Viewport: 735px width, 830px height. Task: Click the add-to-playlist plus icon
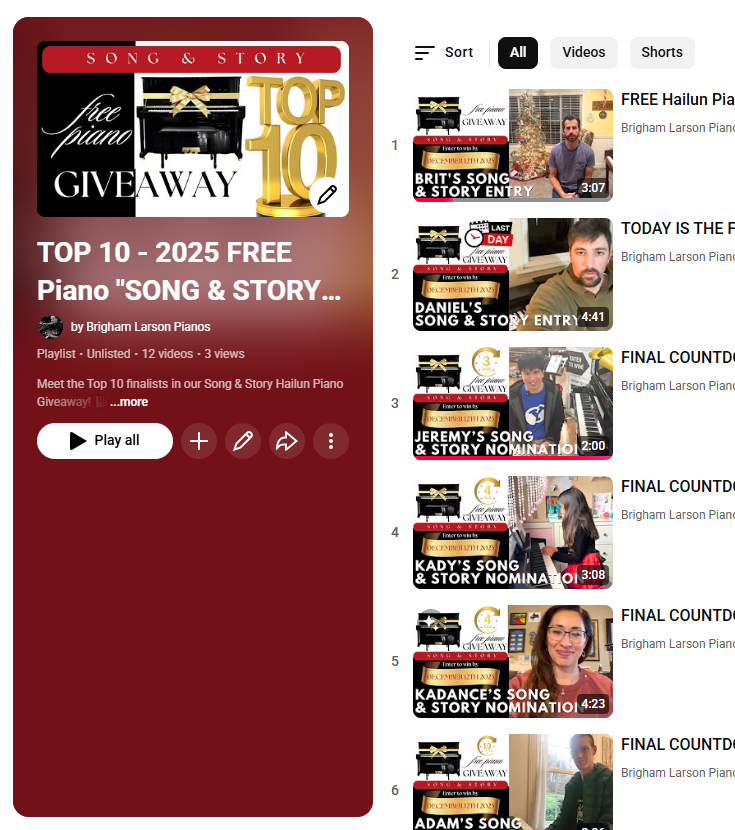(199, 441)
